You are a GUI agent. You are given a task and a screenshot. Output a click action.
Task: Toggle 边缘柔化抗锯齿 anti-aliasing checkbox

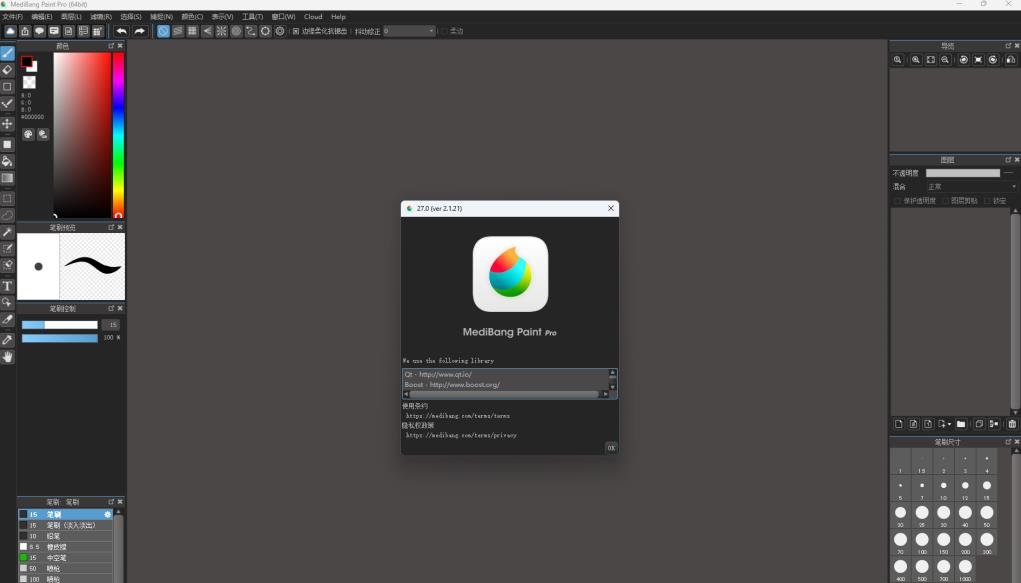click(x=296, y=31)
